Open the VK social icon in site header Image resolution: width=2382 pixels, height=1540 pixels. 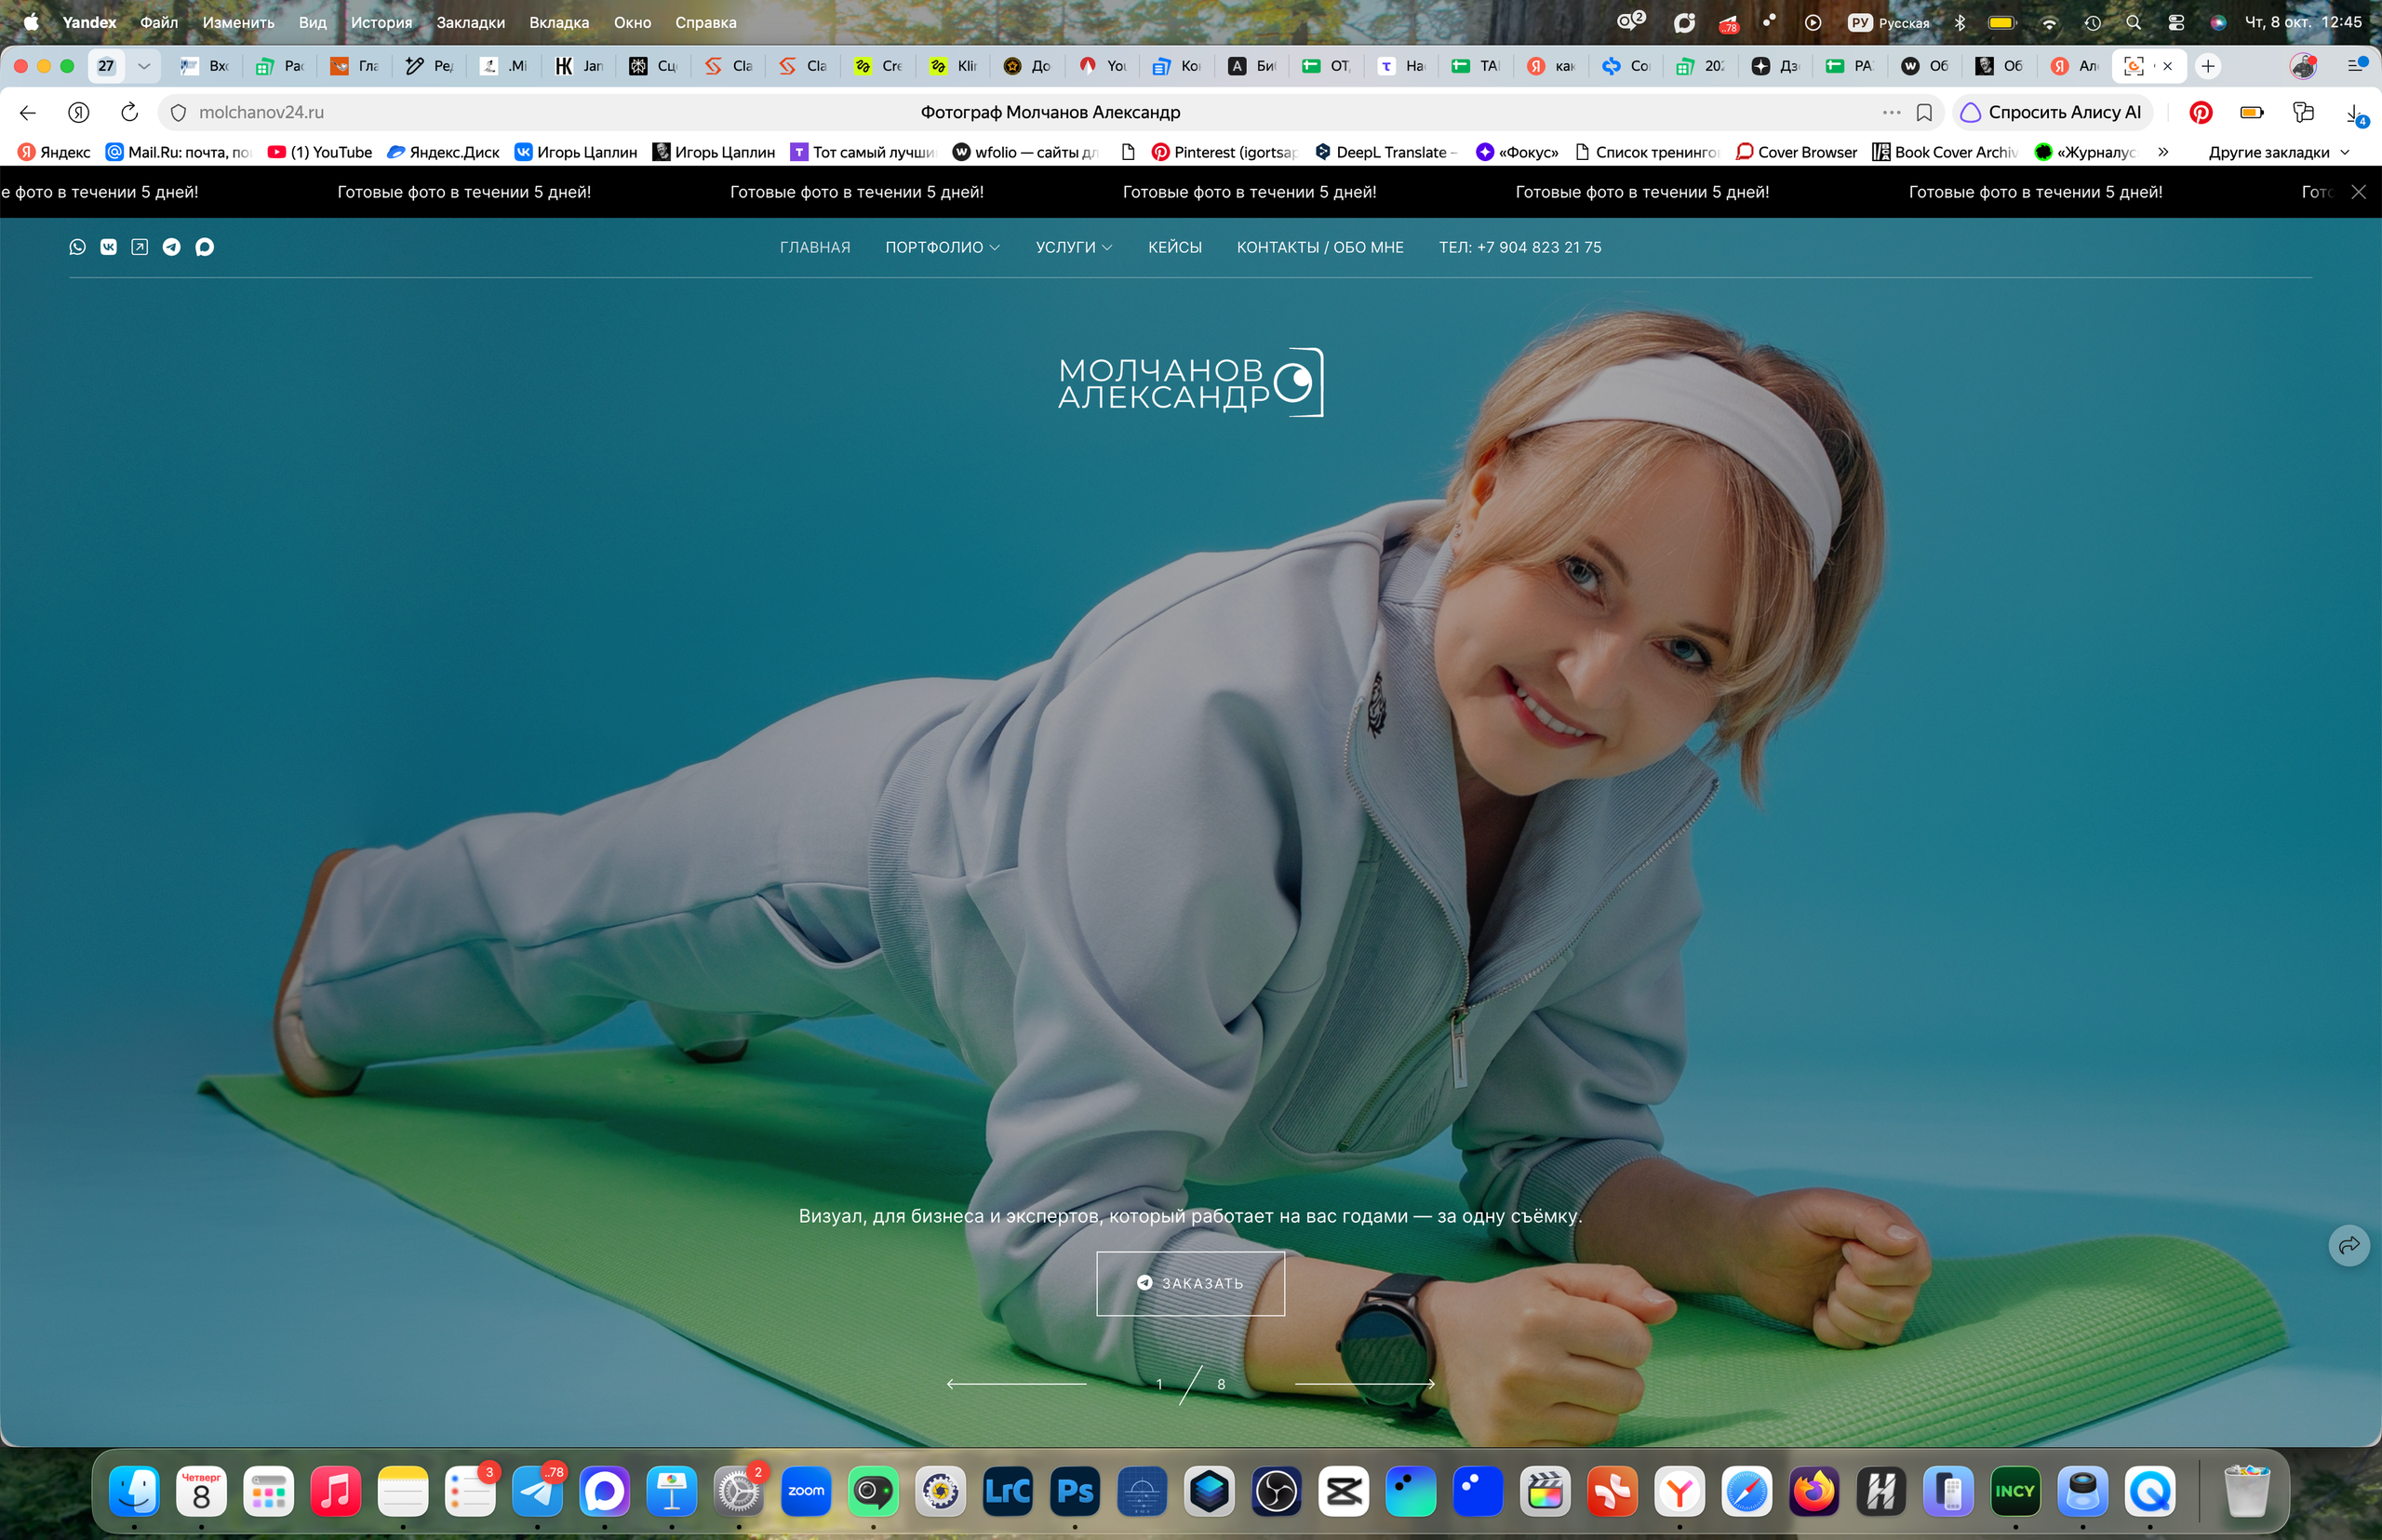pos(108,247)
